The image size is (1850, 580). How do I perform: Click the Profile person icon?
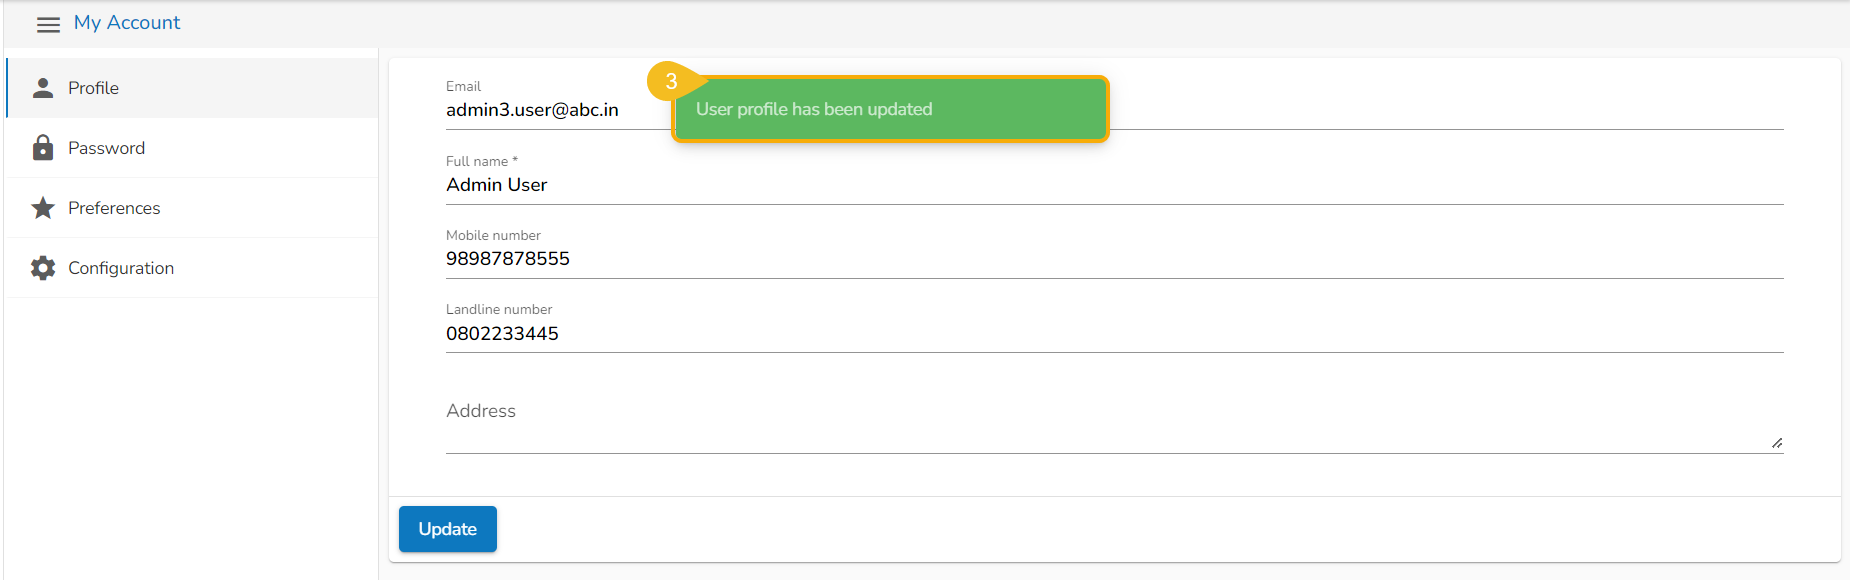(43, 88)
